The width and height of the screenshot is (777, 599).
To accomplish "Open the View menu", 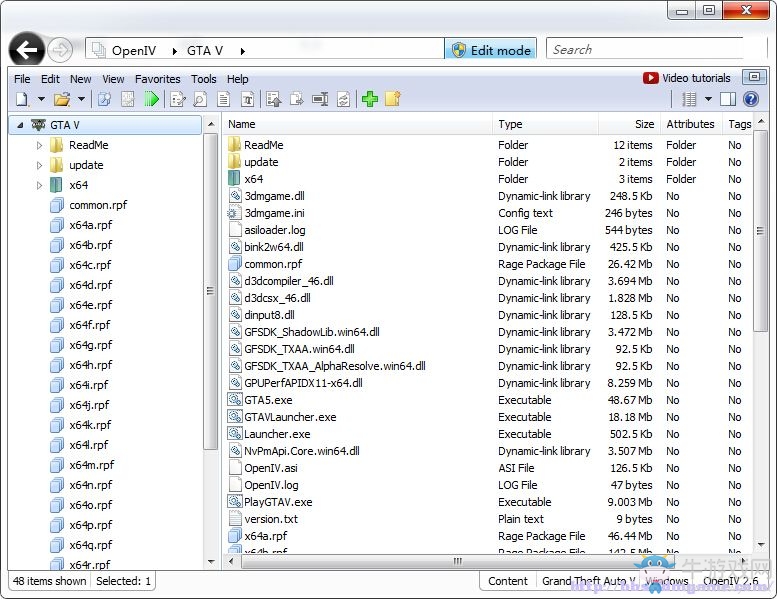I will coord(113,79).
